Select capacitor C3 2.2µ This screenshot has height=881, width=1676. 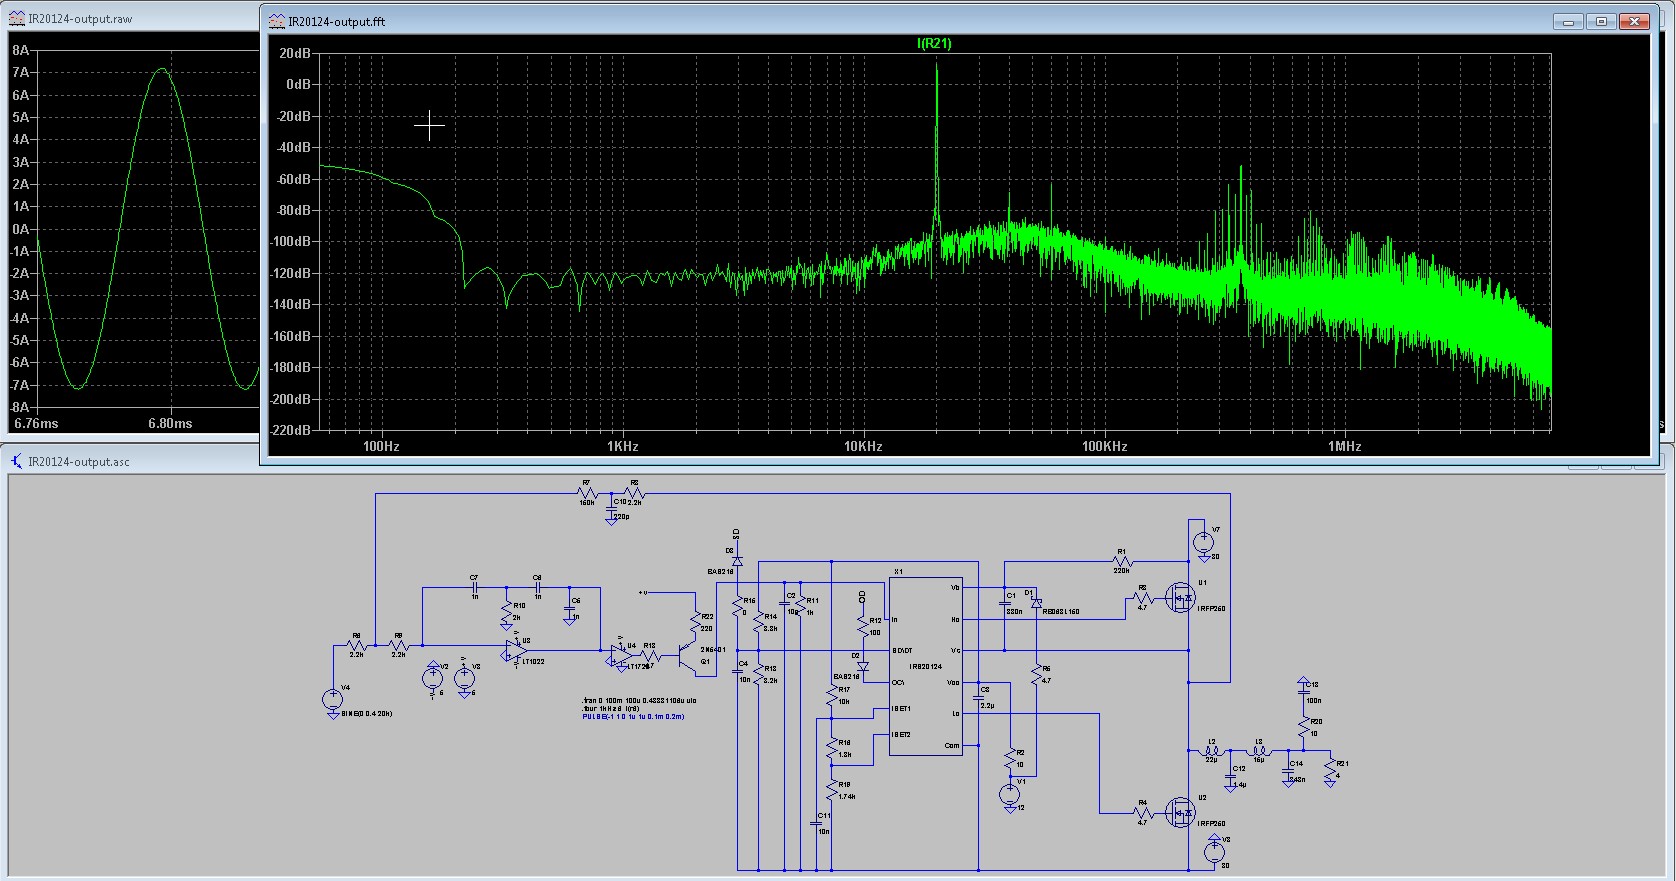pyautogui.click(x=979, y=697)
